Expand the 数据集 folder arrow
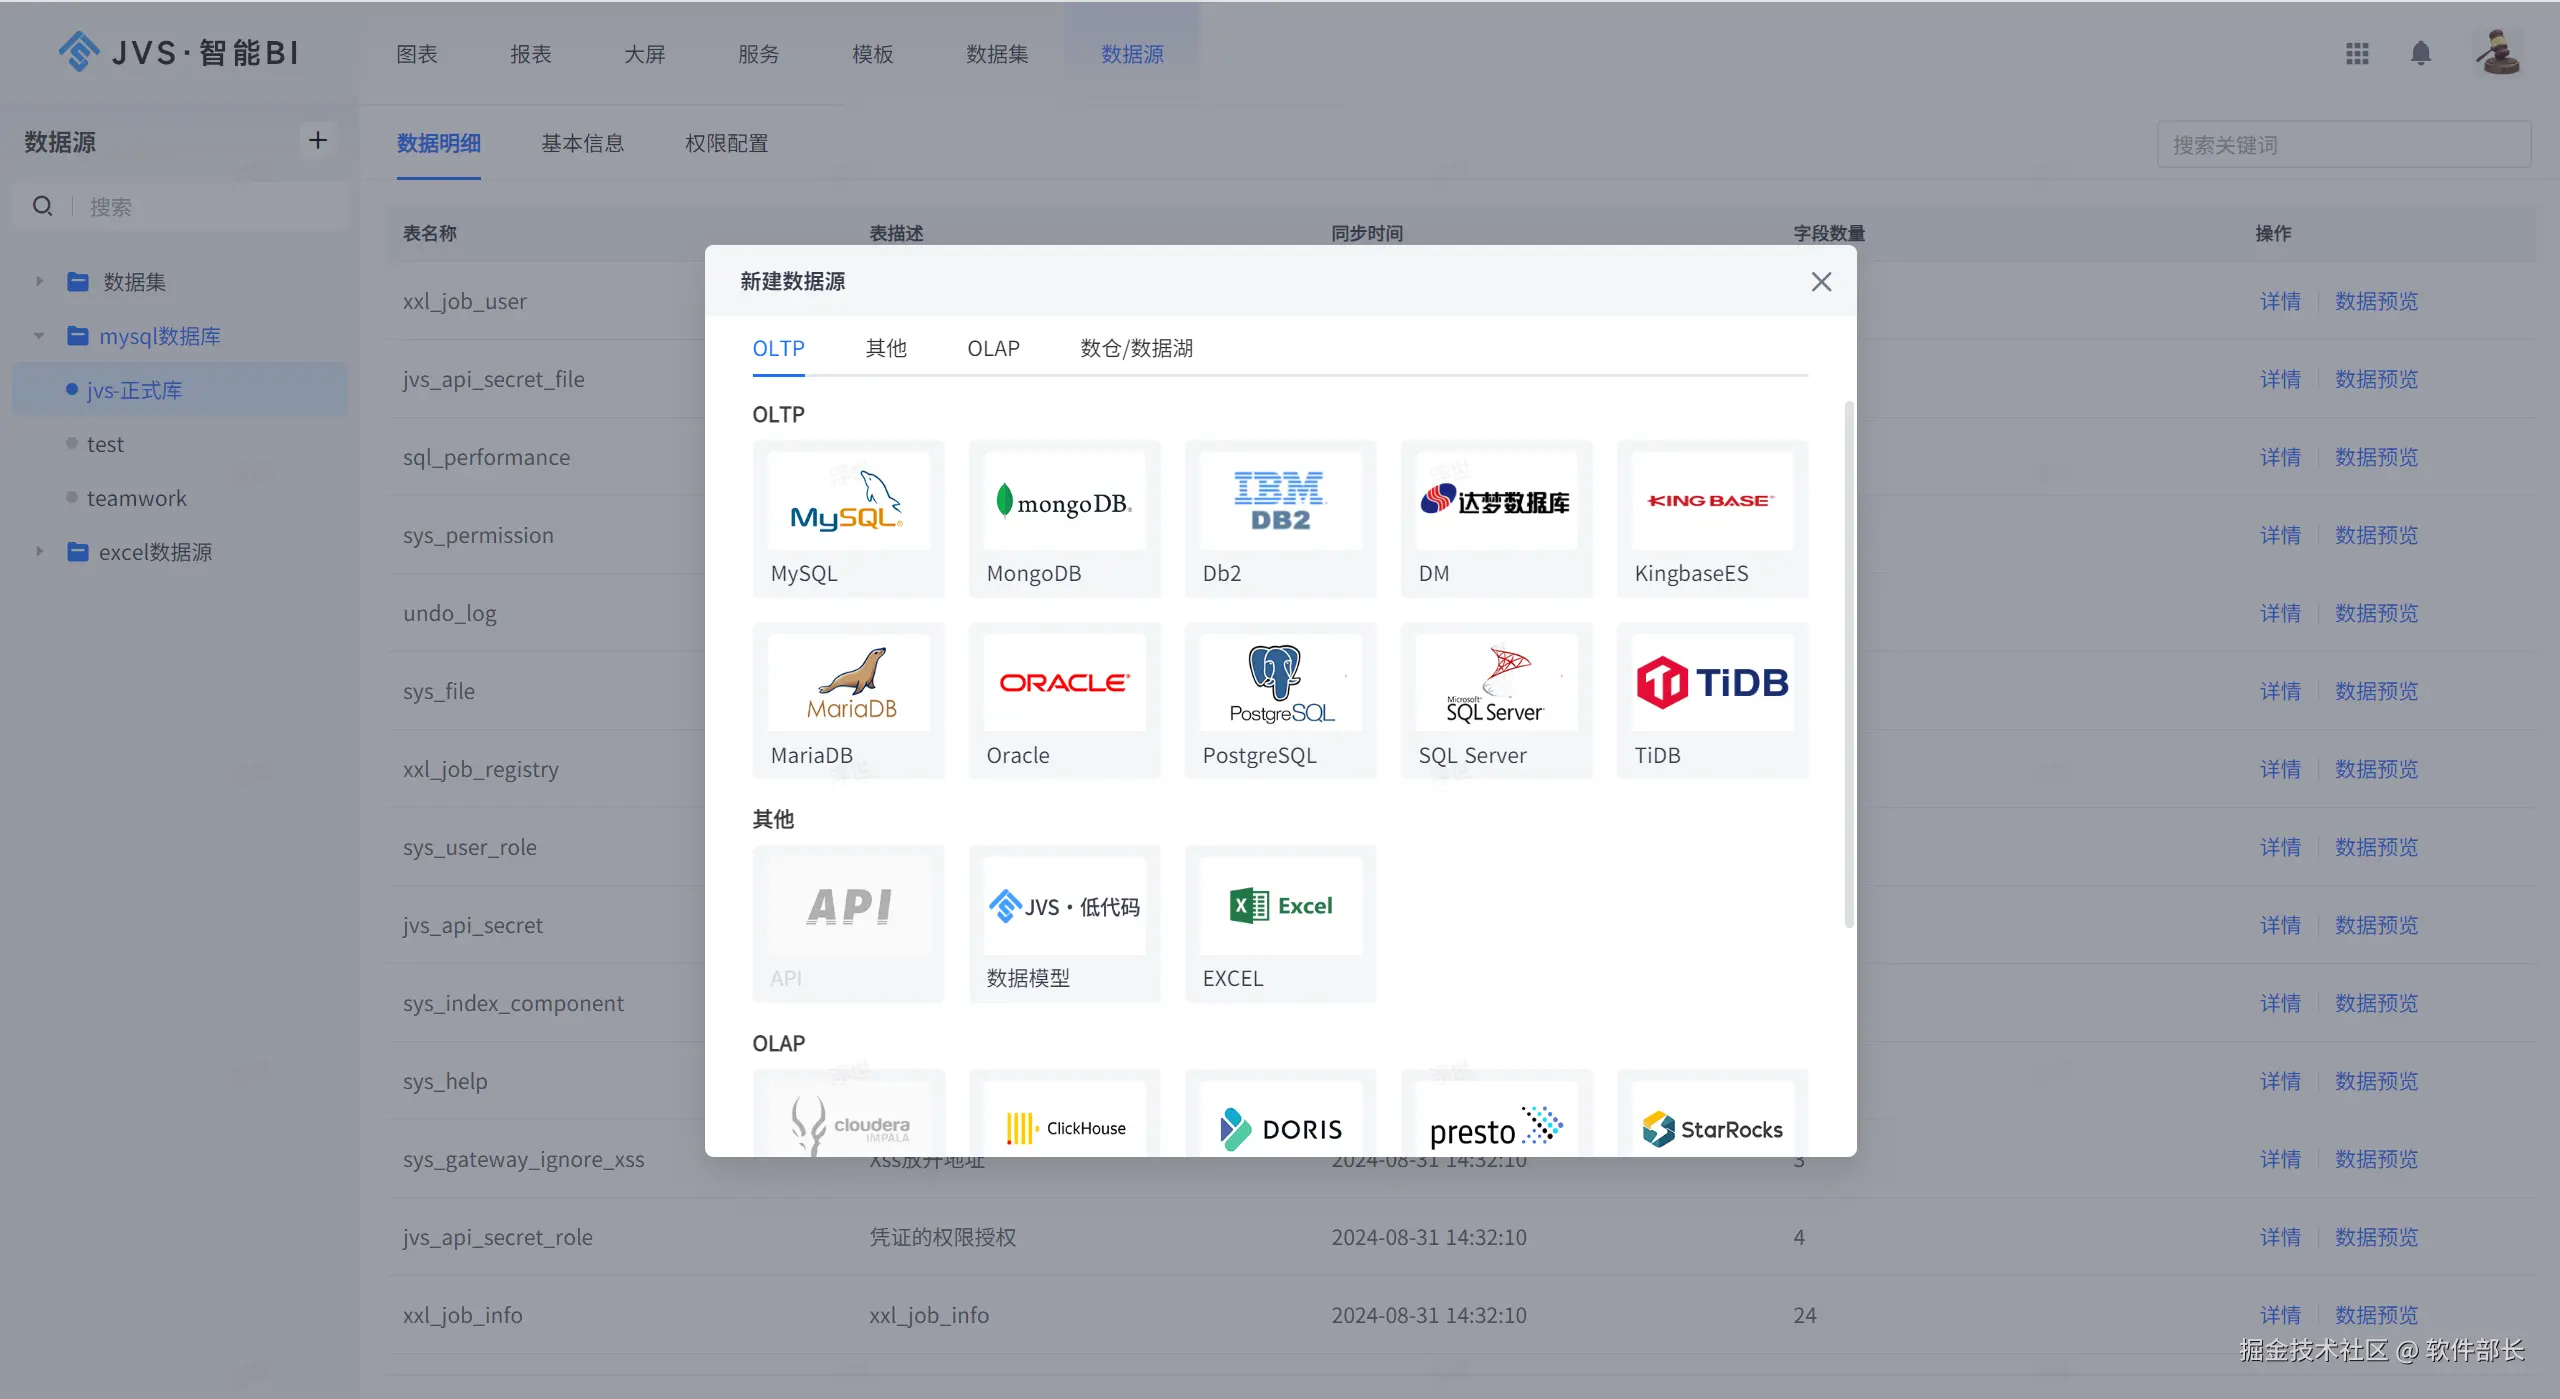 pyautogui.click(x=39, y=282)
